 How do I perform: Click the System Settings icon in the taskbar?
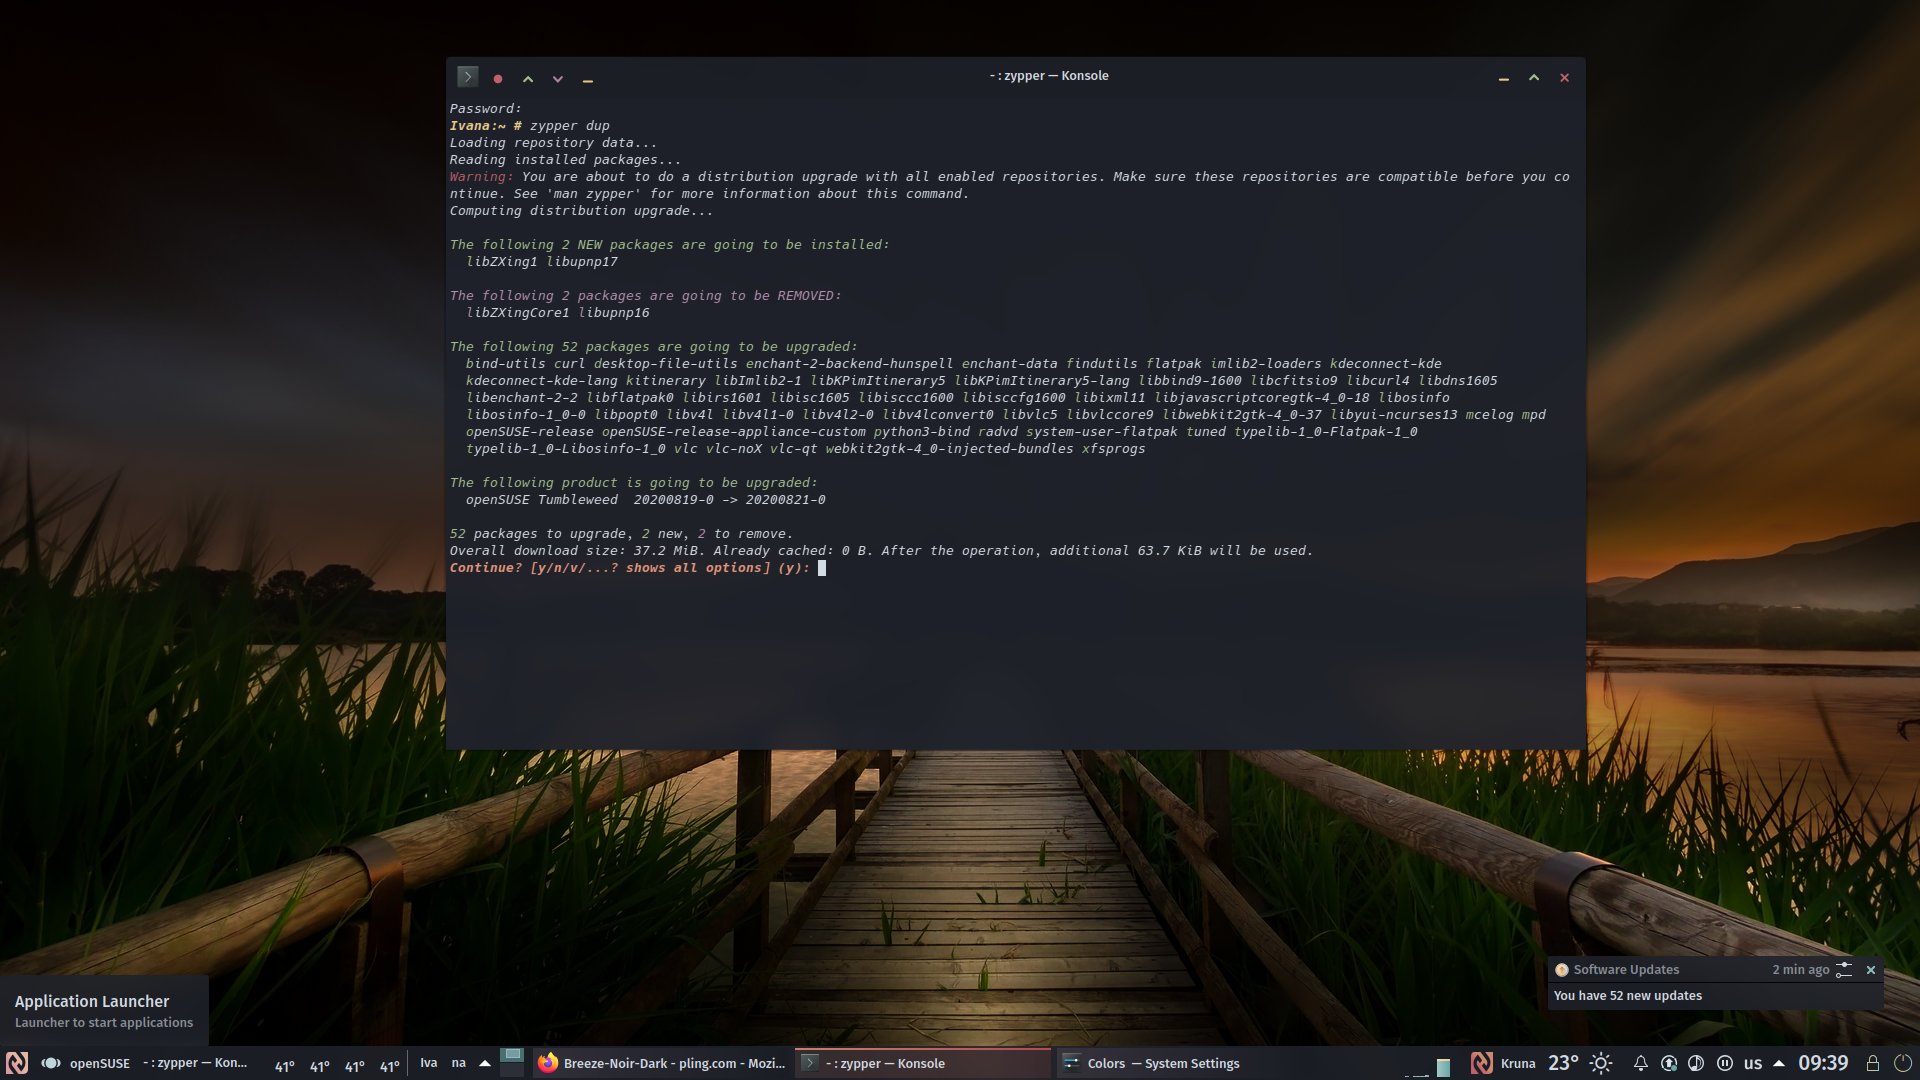click(x=1071, y=1063)
